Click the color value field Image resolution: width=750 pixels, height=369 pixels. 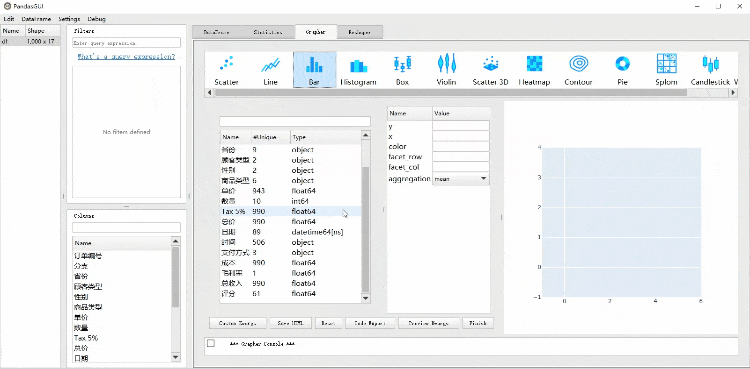[x=461, y=147]
